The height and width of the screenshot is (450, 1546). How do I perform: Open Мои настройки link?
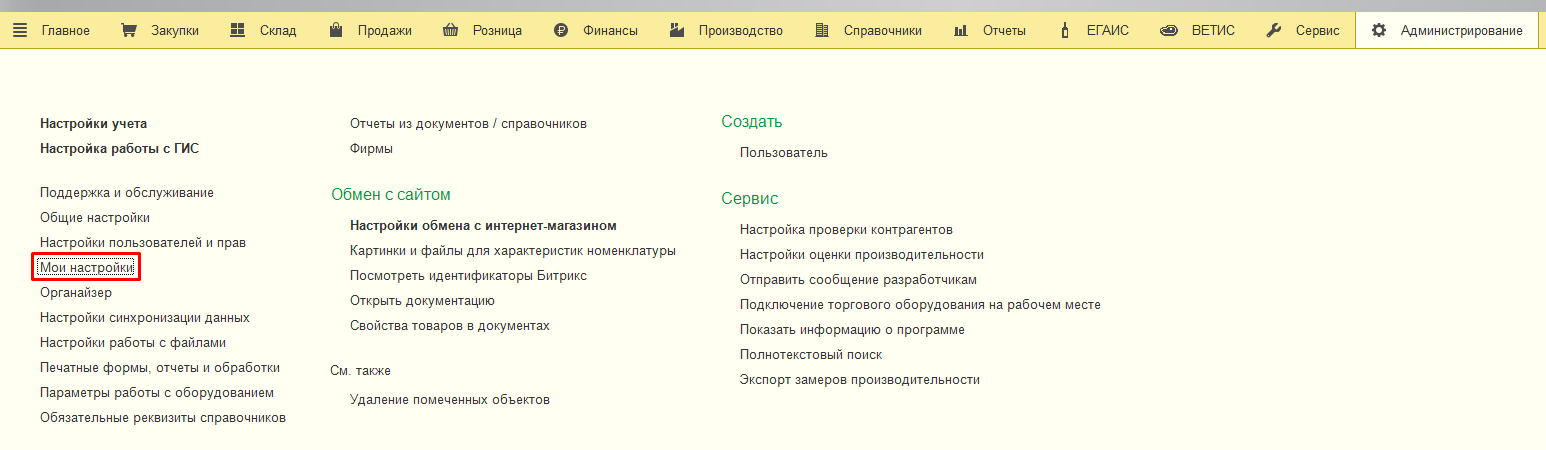(x=86, y=268)
